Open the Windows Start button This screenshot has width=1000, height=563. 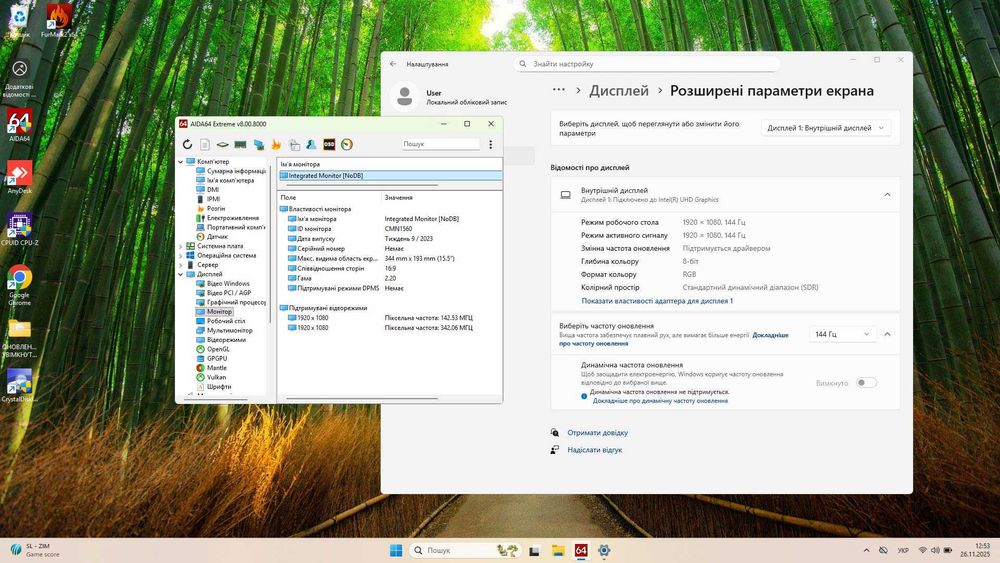[x=396, y=550]
